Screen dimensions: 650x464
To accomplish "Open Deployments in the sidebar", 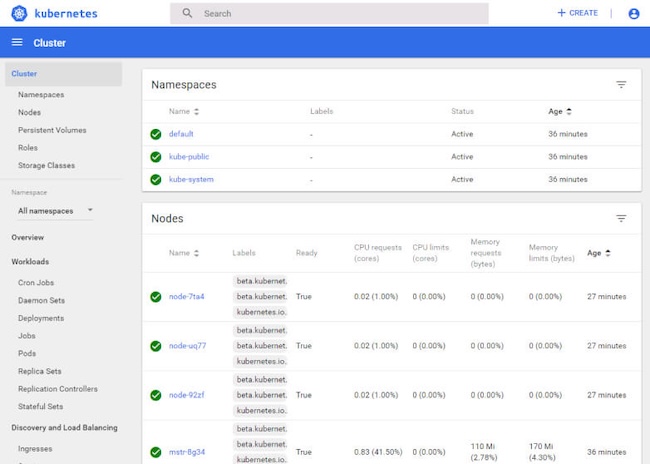I will 41,318.
